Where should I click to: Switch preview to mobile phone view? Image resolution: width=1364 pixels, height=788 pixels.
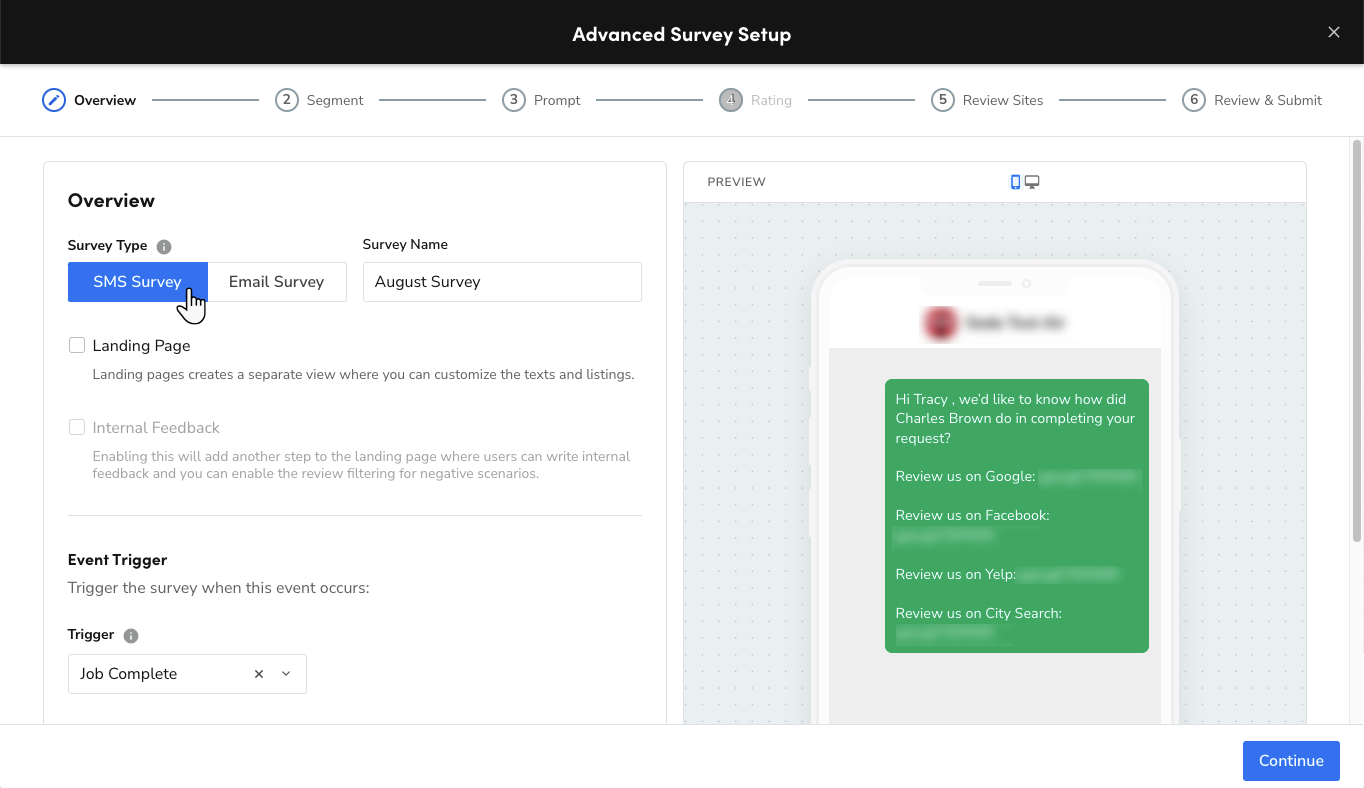(1015, 182)
